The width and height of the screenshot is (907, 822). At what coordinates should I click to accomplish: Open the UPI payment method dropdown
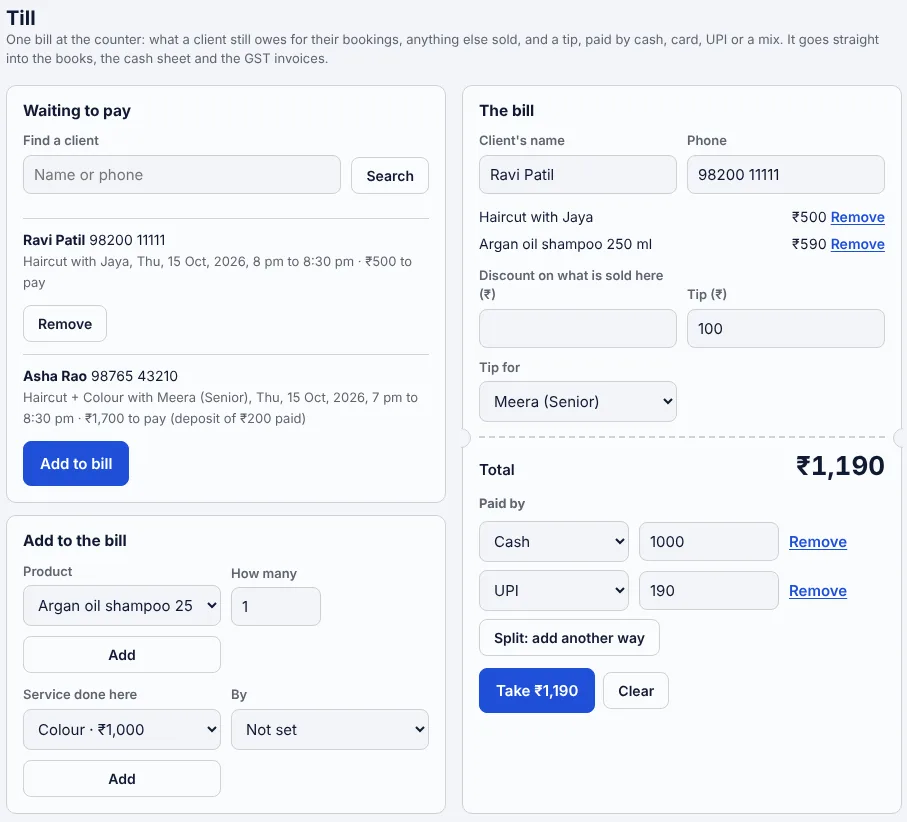[554, 591]
